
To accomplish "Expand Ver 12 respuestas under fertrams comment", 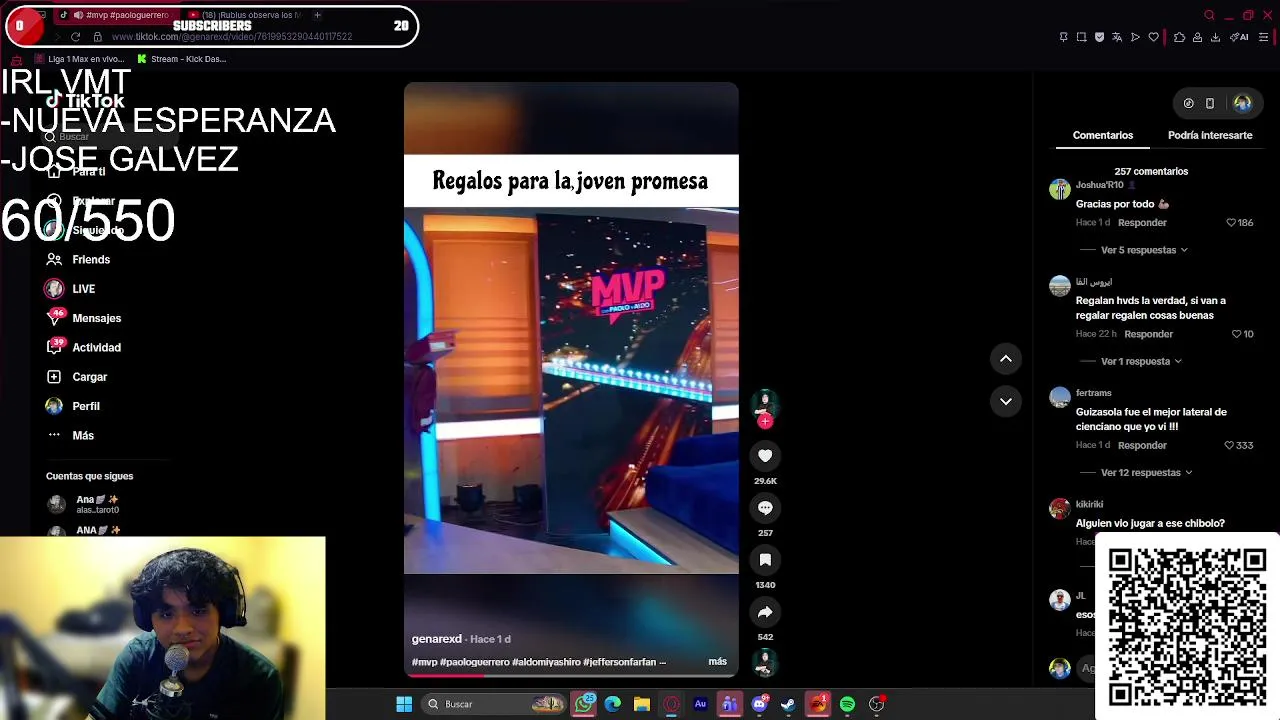I will tap(1146, 472).
